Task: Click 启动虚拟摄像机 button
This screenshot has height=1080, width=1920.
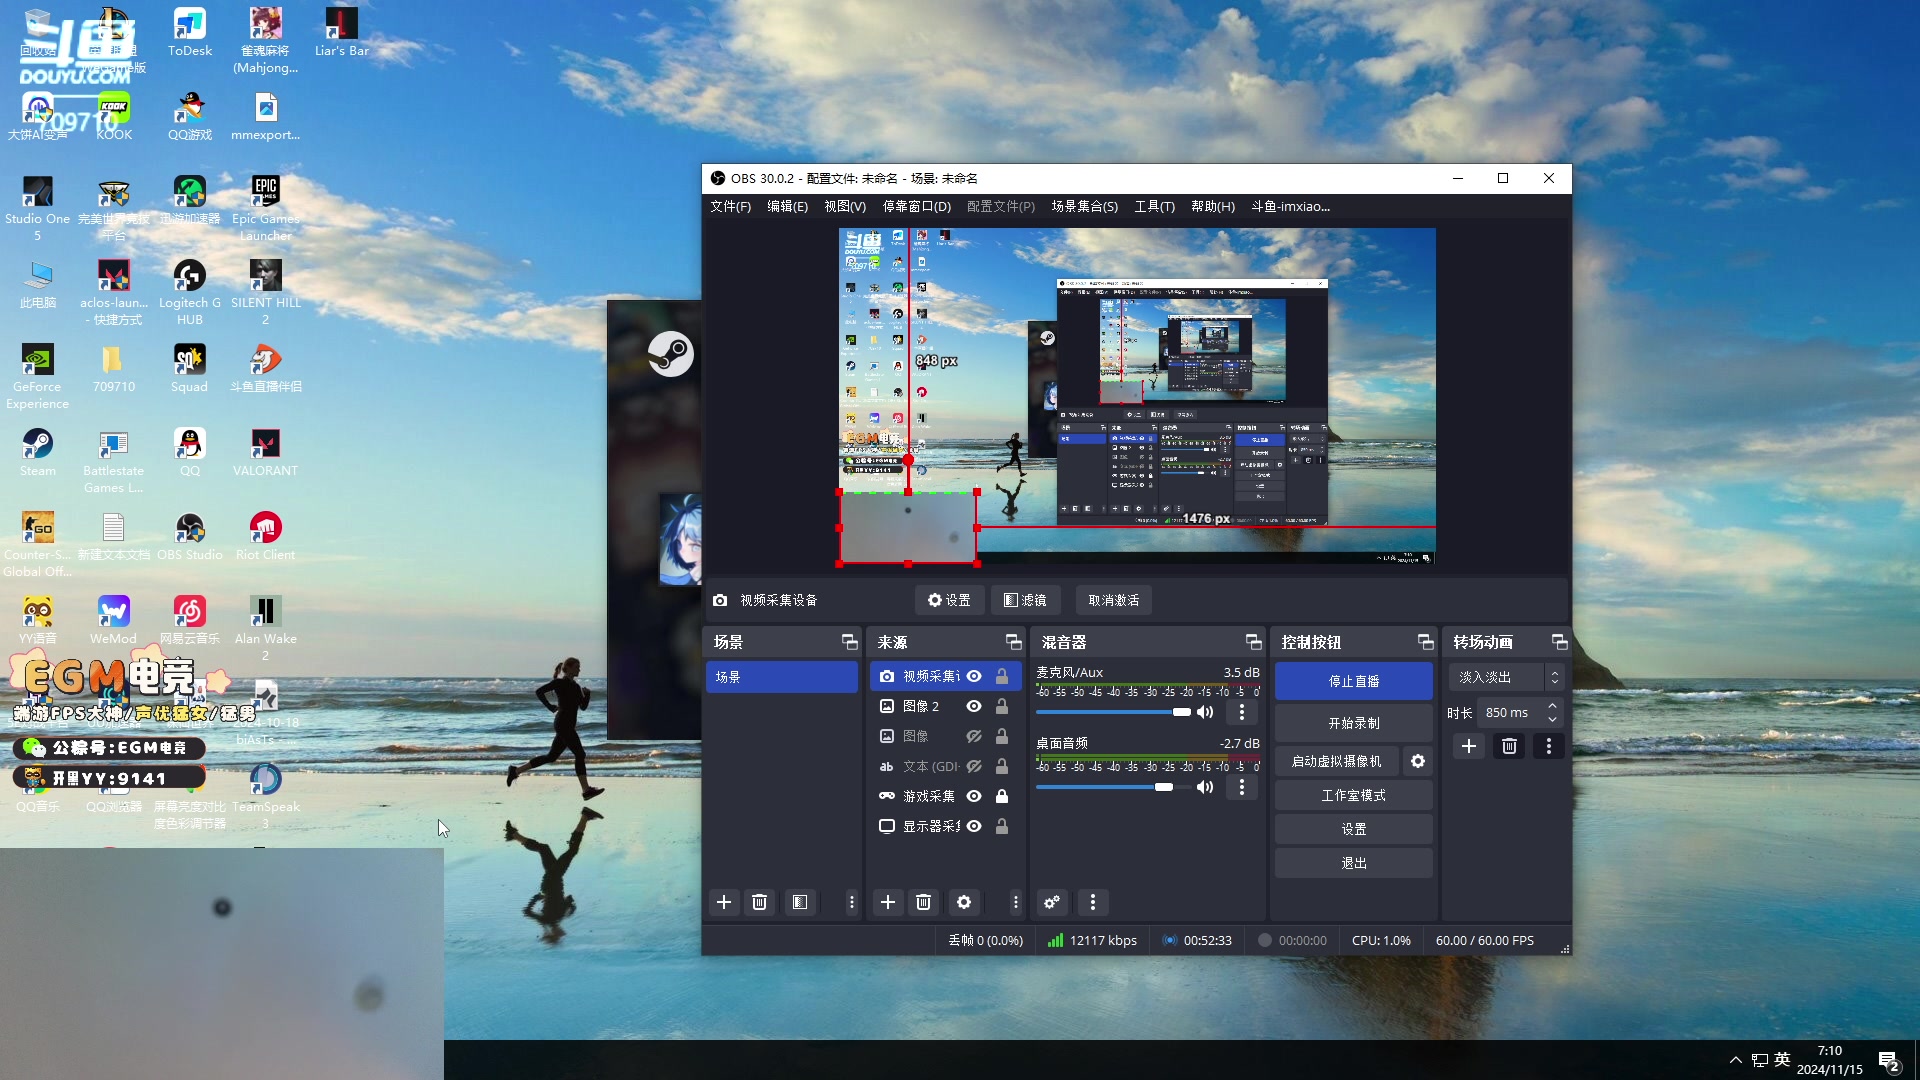Action: pos(1336,761)
